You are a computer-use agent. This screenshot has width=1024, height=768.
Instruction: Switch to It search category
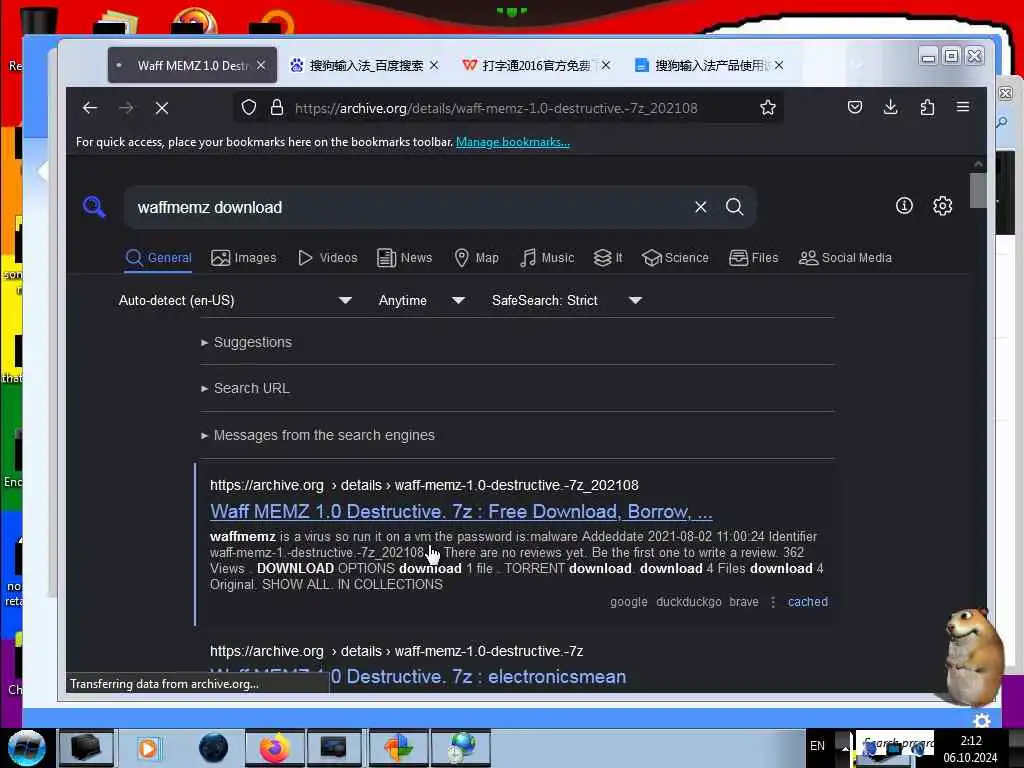pyautogui.click(x=607, y=258)
